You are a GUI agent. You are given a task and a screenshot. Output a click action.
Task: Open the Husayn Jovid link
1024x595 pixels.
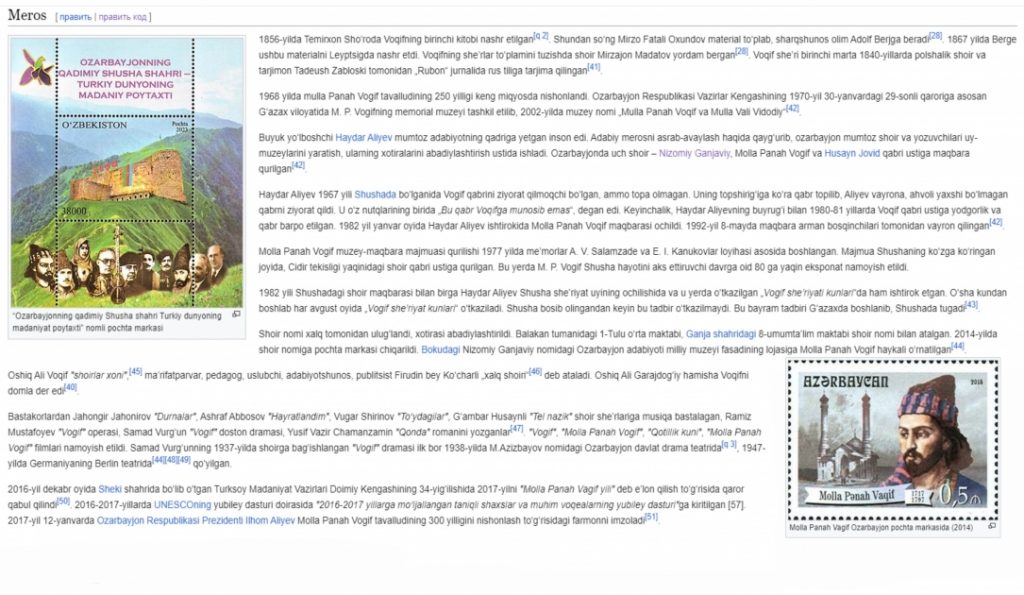[852, 153]
